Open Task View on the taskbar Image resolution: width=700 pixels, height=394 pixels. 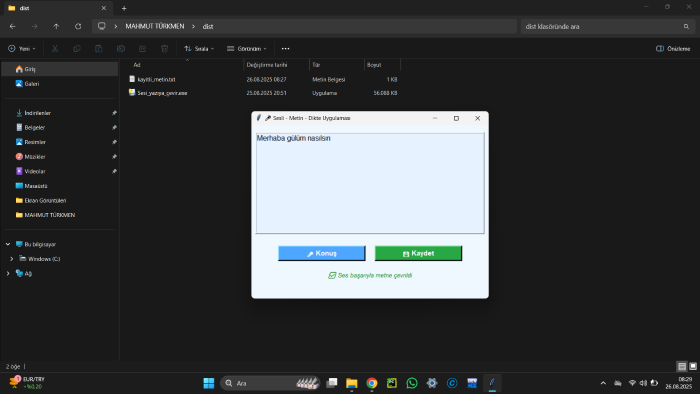tap(332, 383)
